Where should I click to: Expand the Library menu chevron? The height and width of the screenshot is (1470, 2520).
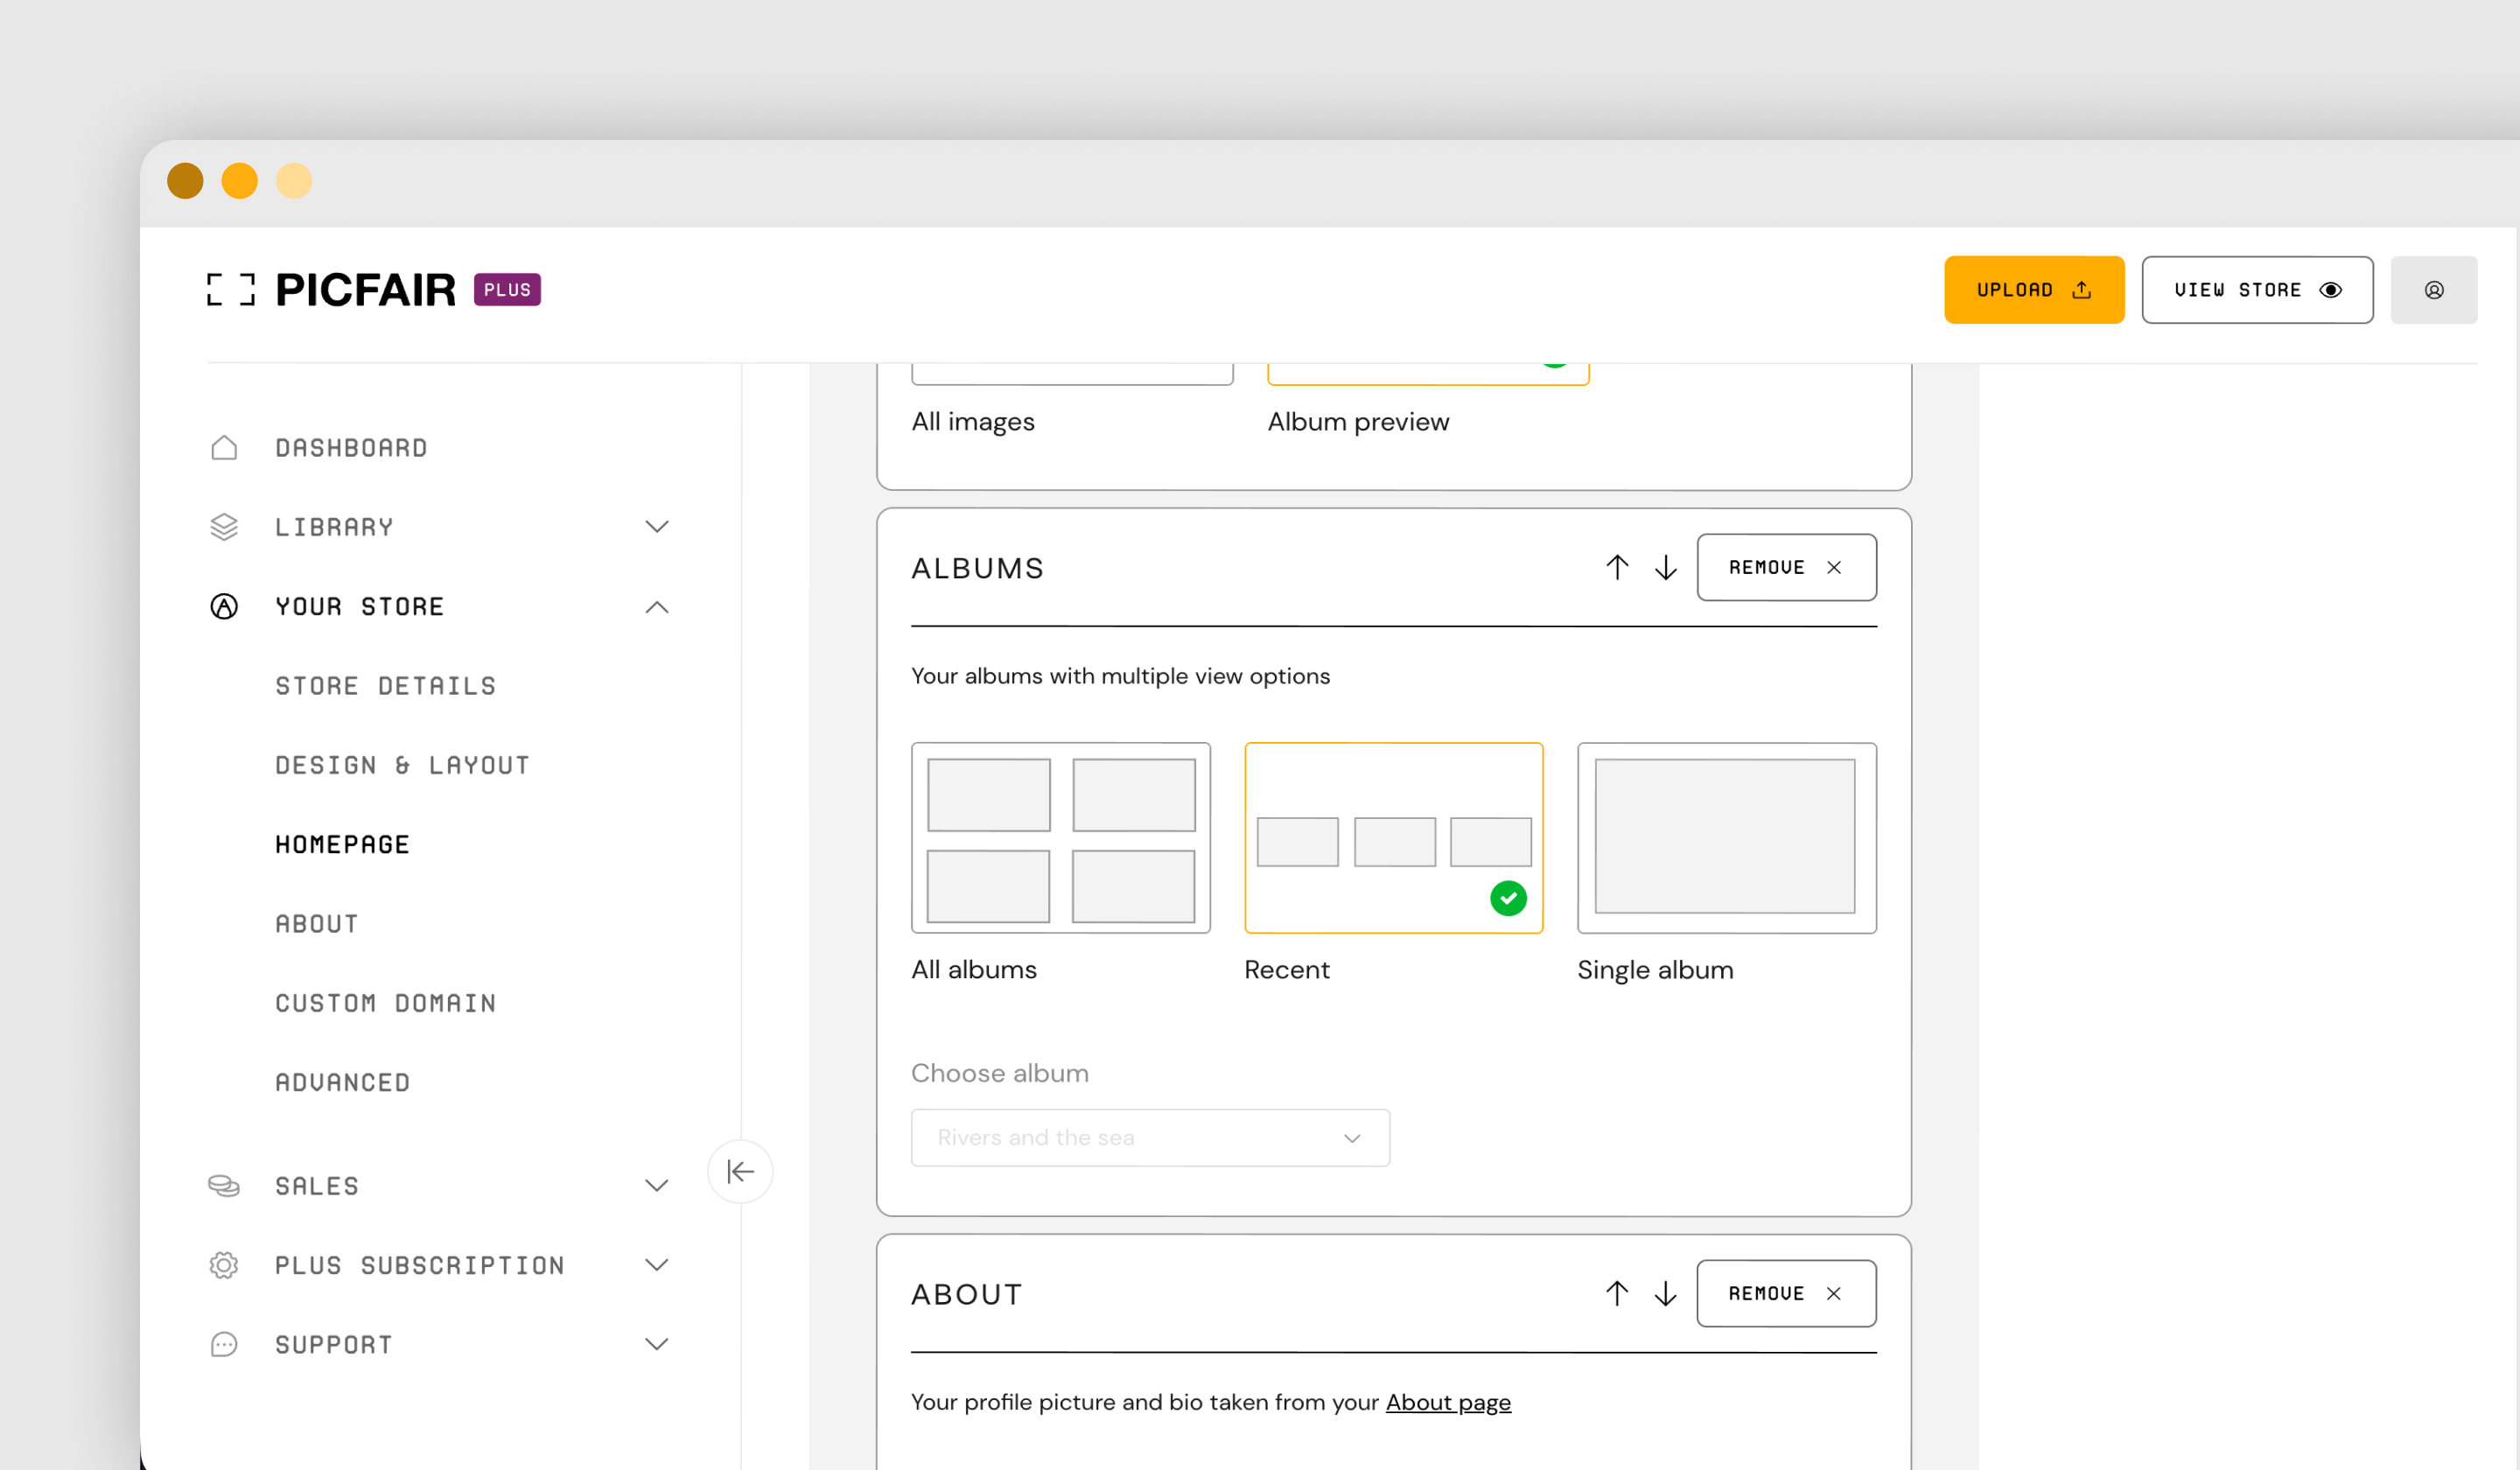[x=656, y=527]
